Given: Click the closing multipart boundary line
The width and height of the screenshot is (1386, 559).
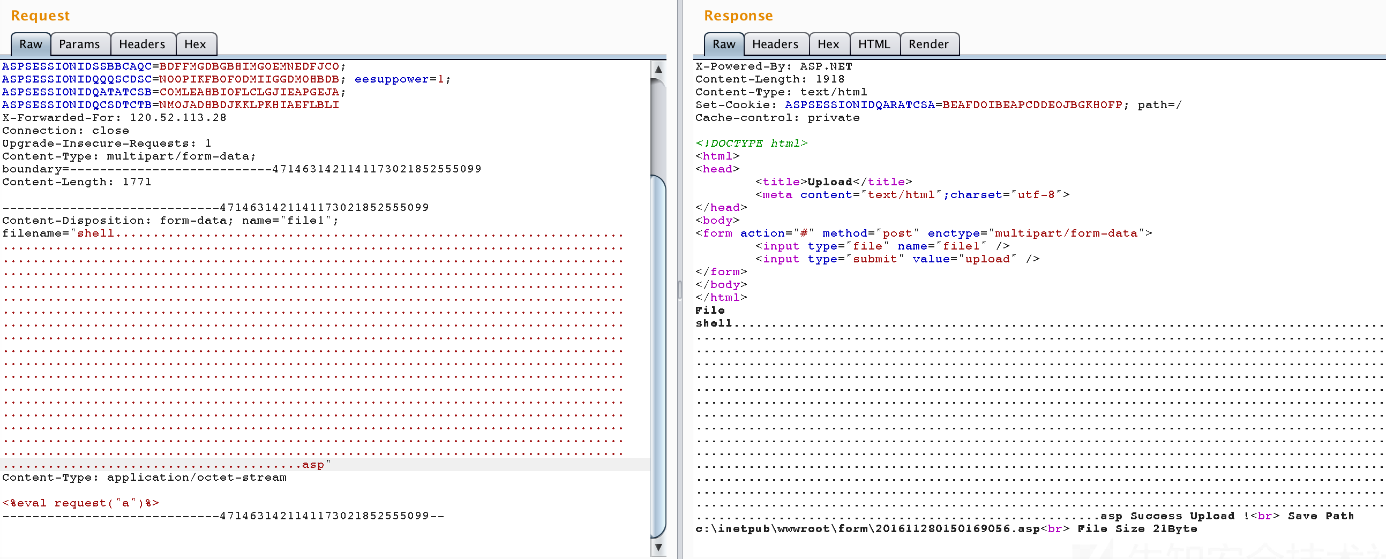Looking at the screenshot, I should coord(223,516).
